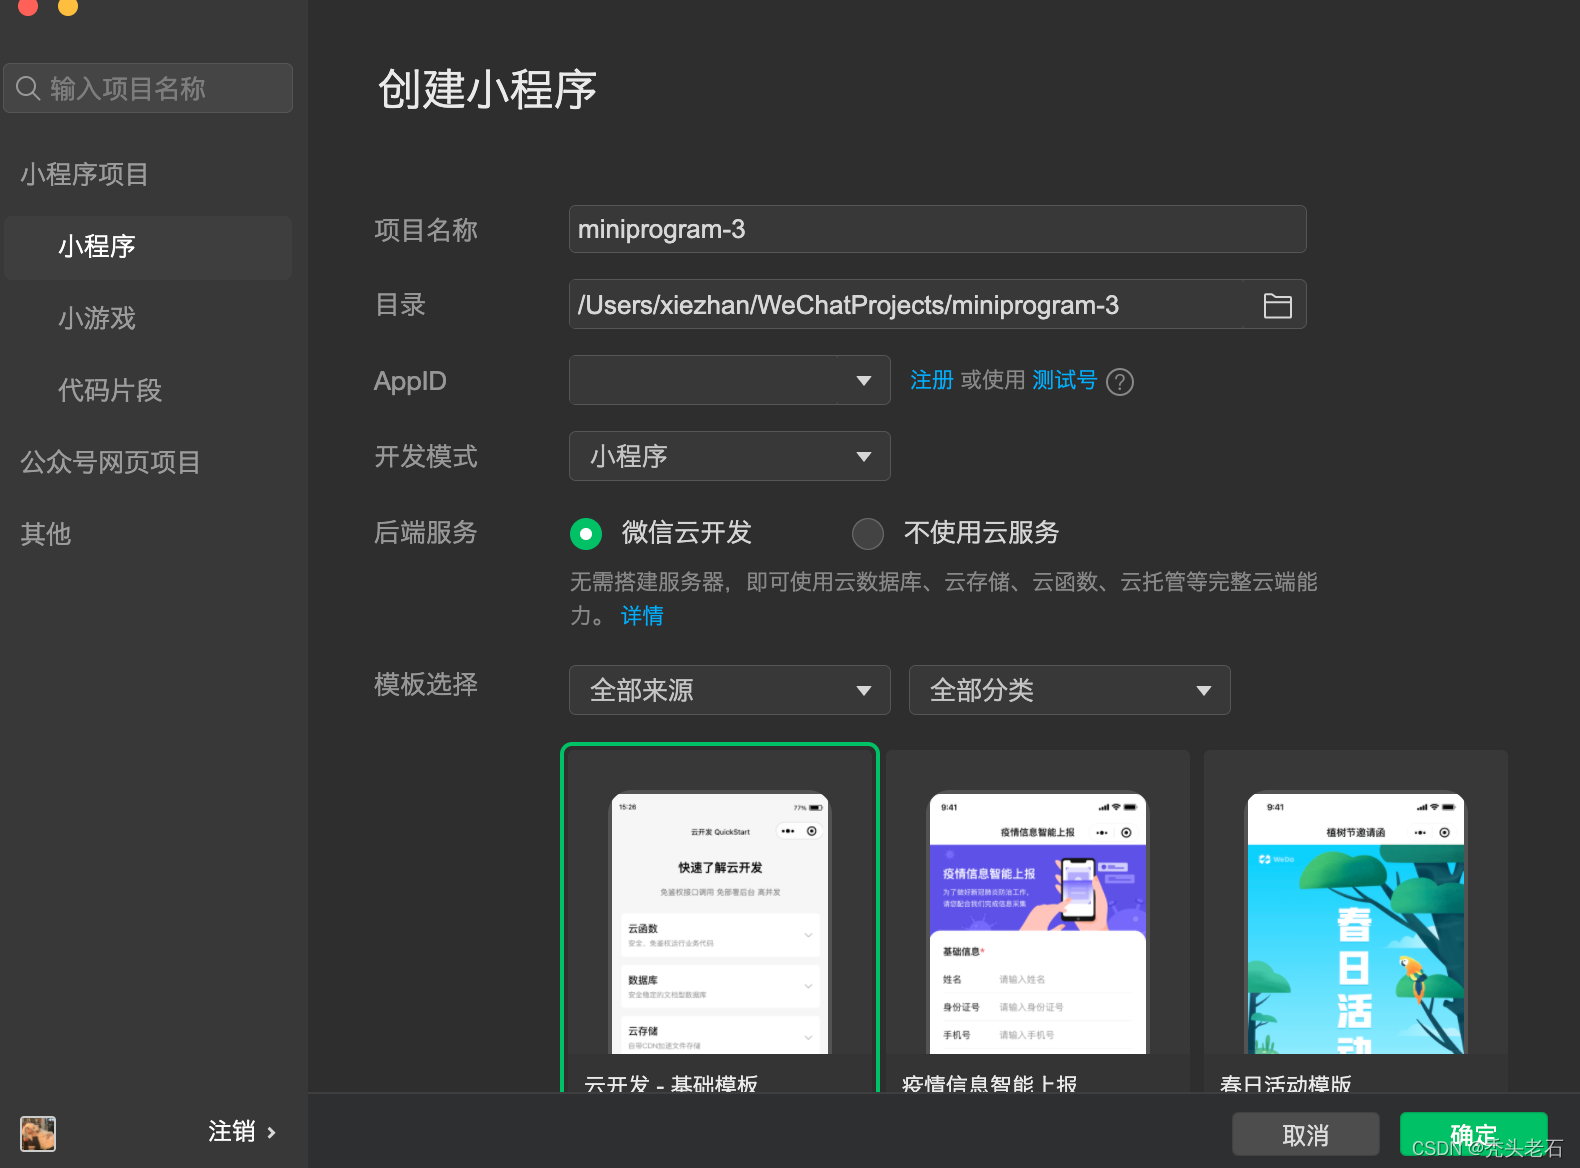
Task: Click the folder browse icon in directory field
Action: (x=1277, y=305)
